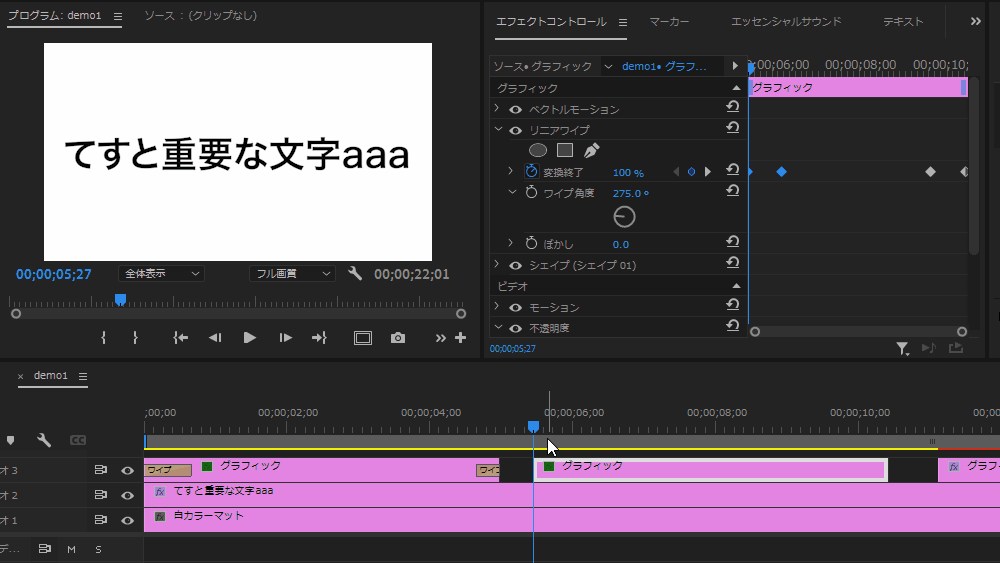Toggle sync lock on track V2
This screenshot has height=563, width=1000.
101,495
